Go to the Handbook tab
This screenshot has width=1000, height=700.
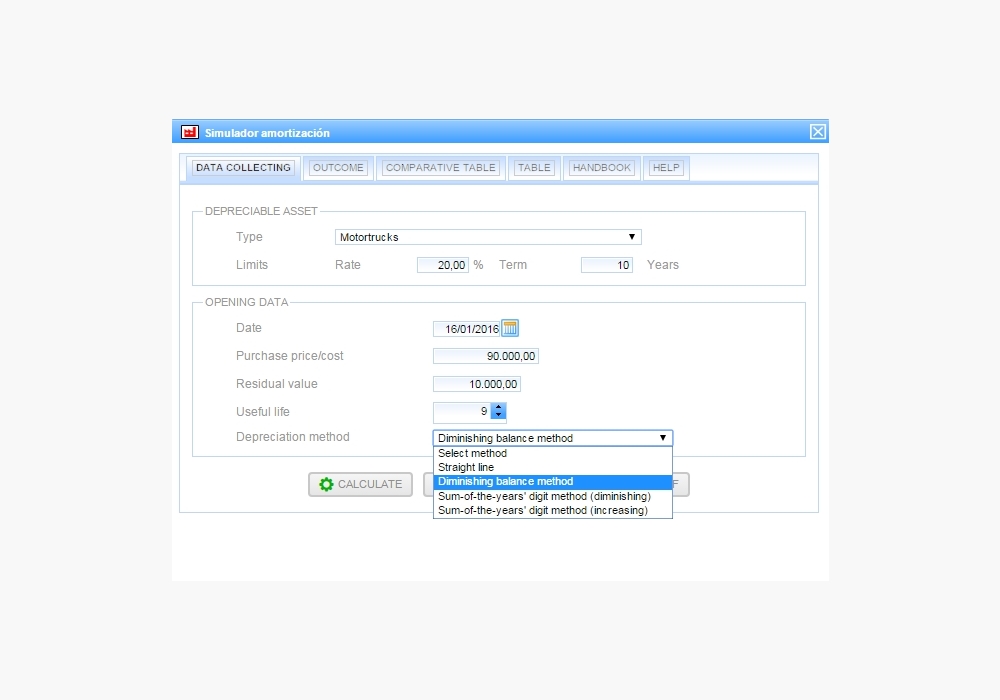(x=601, y=168)
